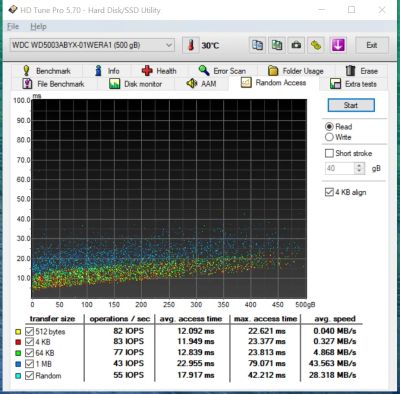The height and width of the screenshot is (394, 400).
Task: Open the Extra tests tab
Action: coord(353,84)
